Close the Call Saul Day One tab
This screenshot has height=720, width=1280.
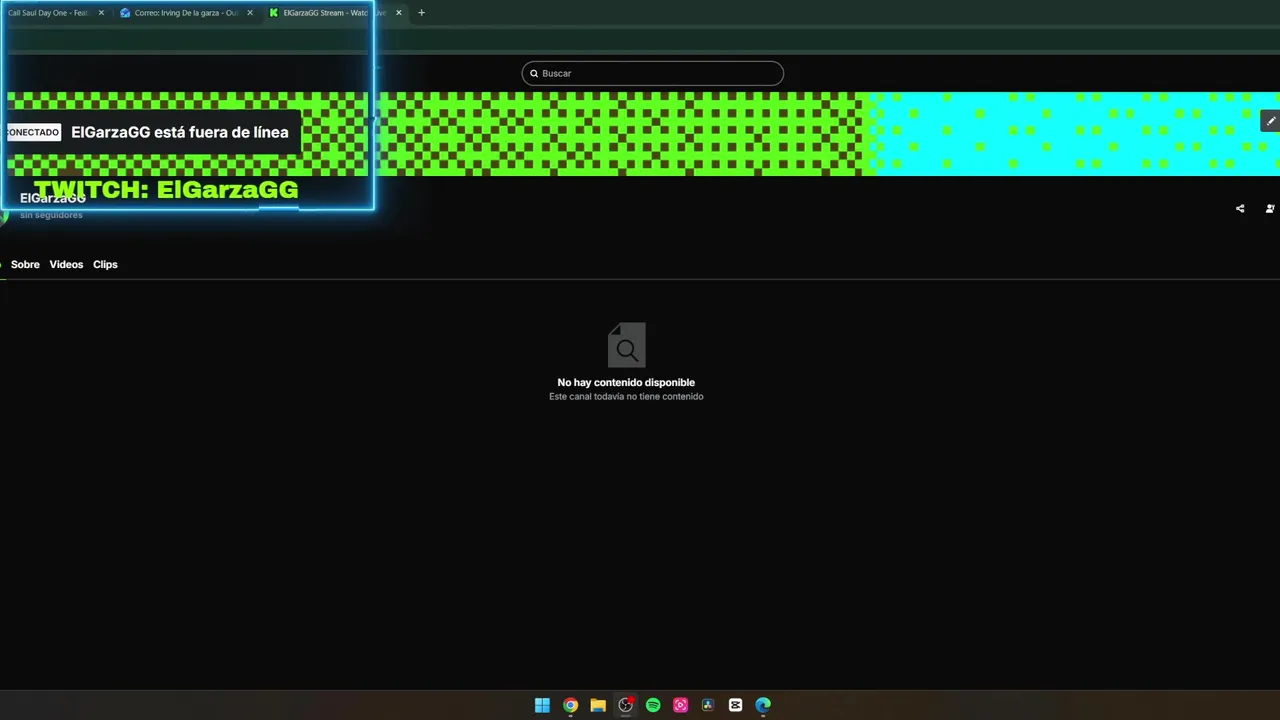click(101, 13)
